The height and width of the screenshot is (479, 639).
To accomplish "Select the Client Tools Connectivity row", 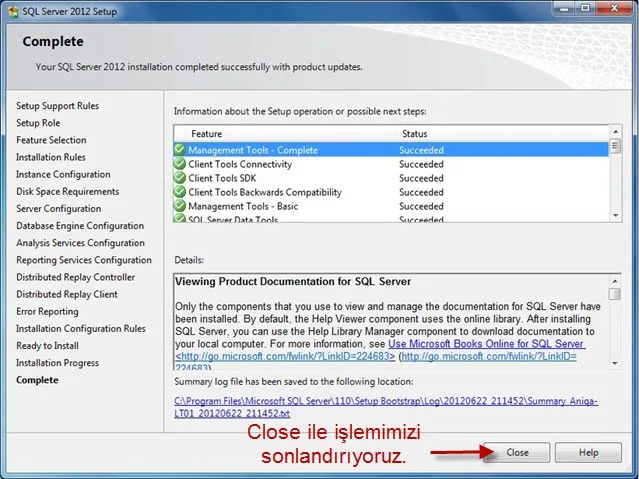I will click(x=391, y=164).
